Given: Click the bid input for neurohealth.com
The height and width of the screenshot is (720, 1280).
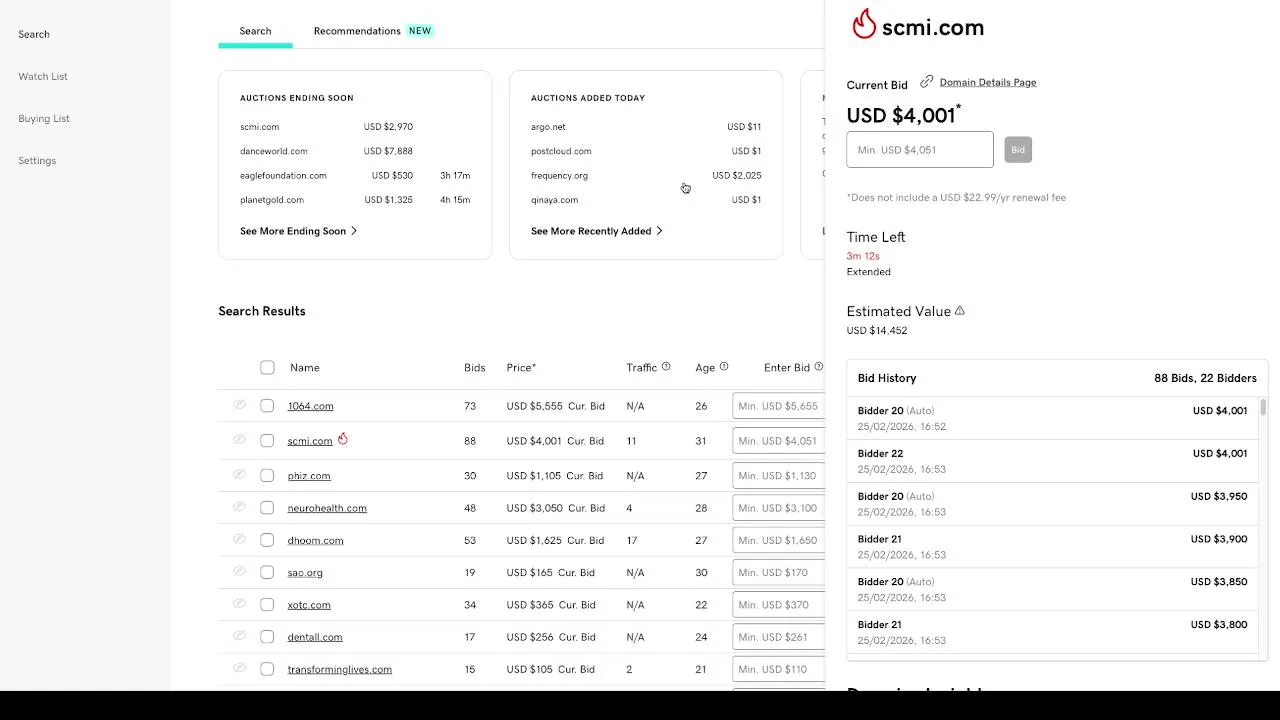Looking at the screenshot, I should pos(779,508).
